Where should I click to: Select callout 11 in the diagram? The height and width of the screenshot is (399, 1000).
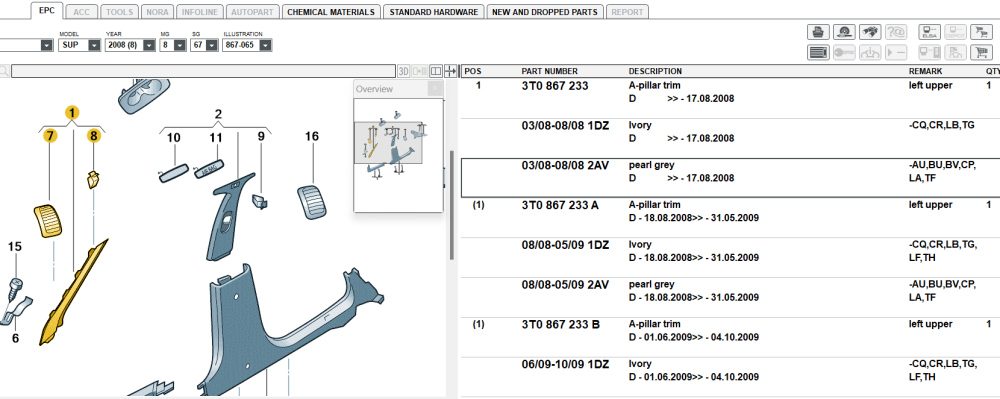[216, 137]
